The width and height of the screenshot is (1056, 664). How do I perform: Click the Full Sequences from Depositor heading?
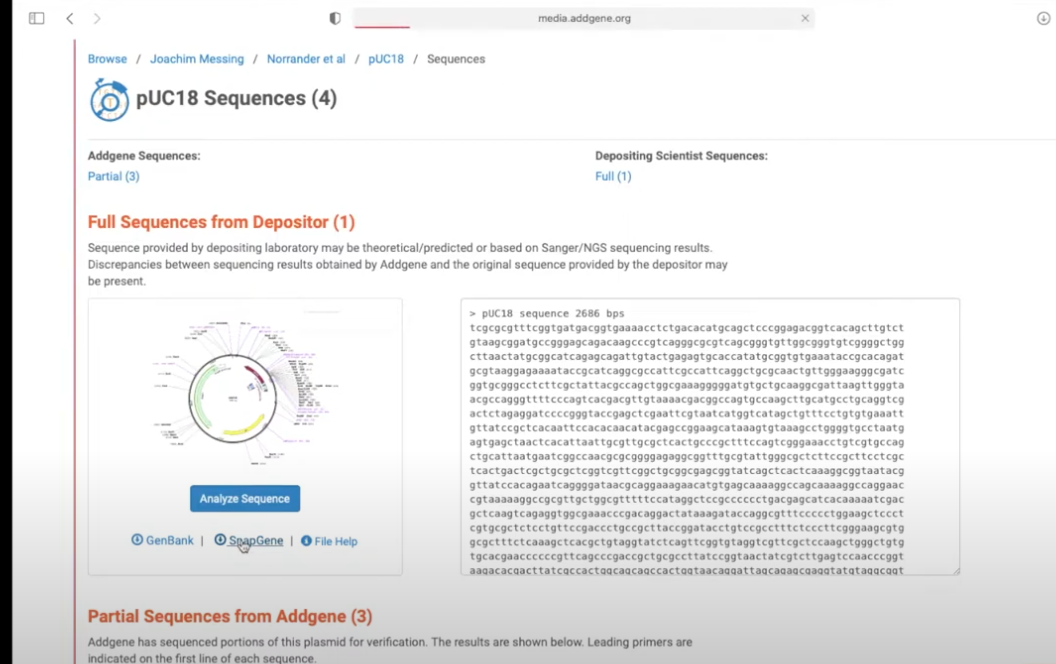click(221, 222)
